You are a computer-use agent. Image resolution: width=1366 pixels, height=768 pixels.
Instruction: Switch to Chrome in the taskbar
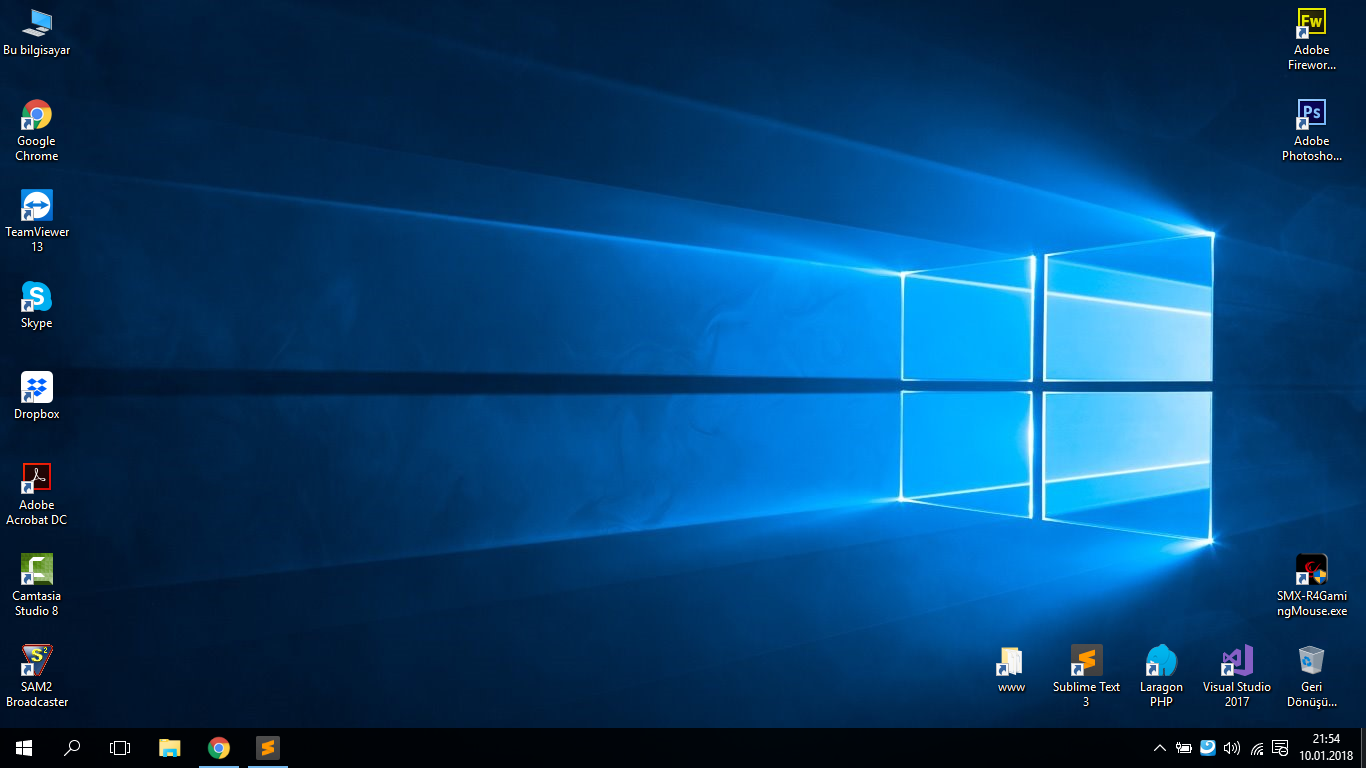click(x=219, y=748)
